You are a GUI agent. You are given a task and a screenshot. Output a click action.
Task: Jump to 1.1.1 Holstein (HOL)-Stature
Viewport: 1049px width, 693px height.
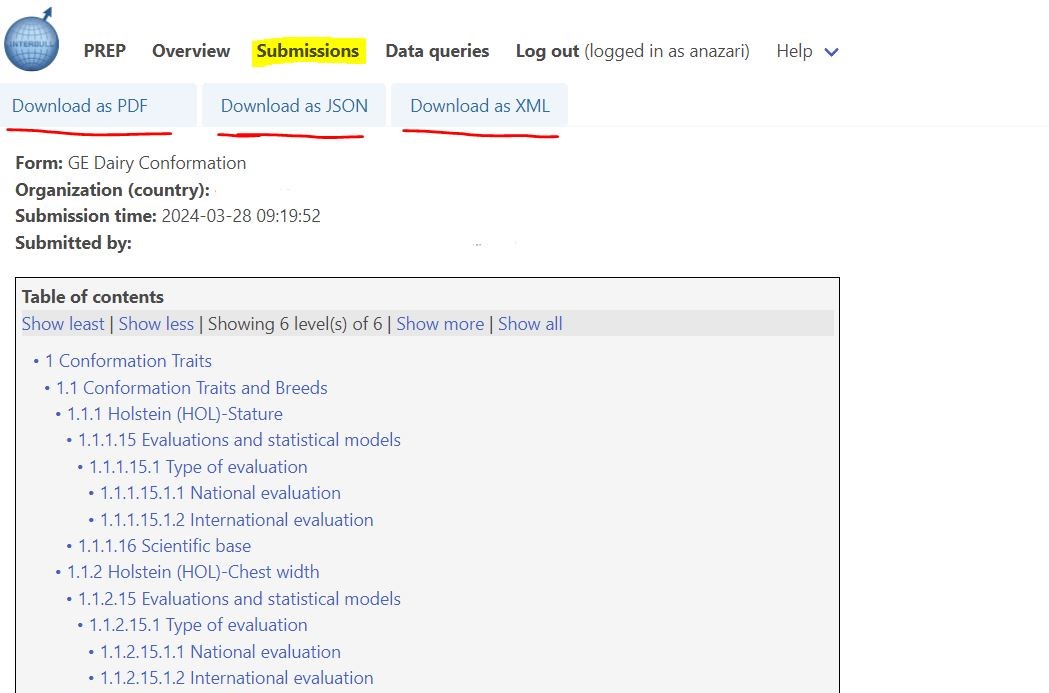pyautogui.click(x=174, y=414)
